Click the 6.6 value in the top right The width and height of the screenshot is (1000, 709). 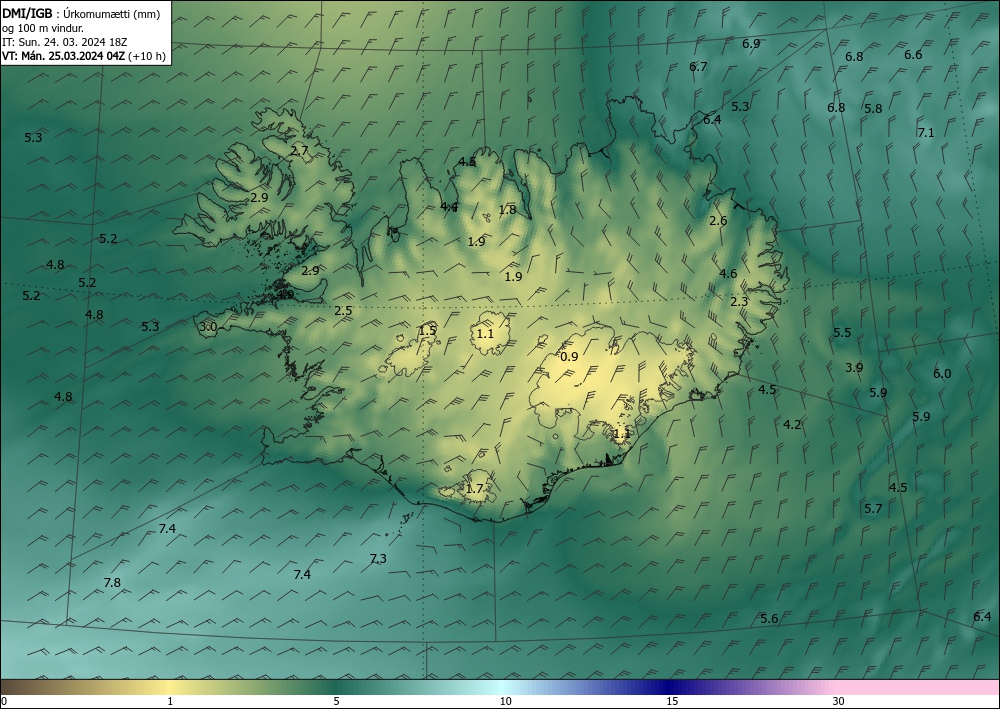913,55
